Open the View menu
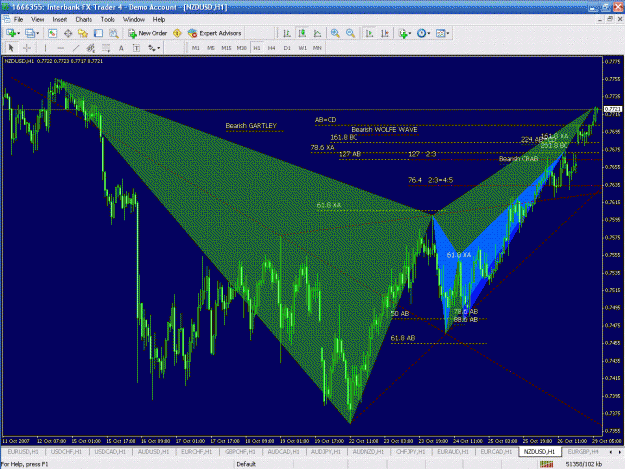 point(37,20)
